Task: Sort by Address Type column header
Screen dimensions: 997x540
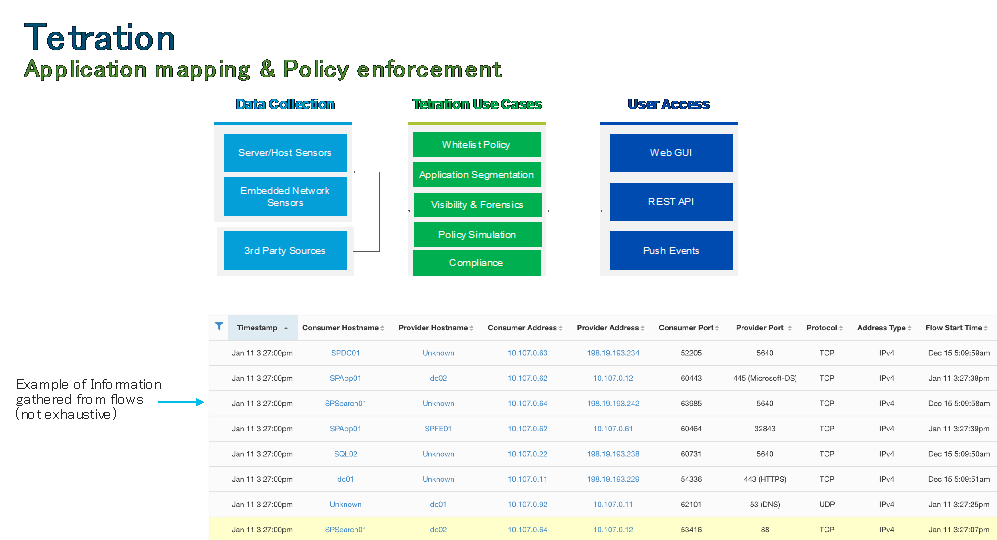Action: click(x=884, y=328)
